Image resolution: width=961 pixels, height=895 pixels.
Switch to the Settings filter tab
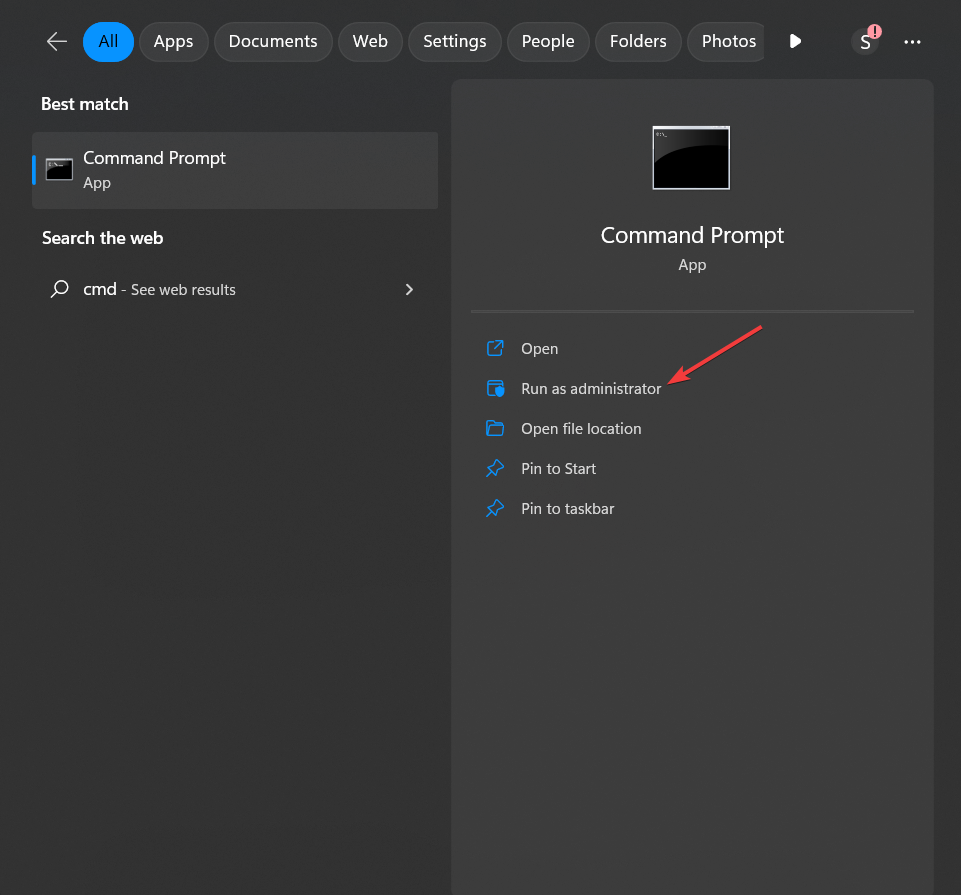click(x=455, y=42)
